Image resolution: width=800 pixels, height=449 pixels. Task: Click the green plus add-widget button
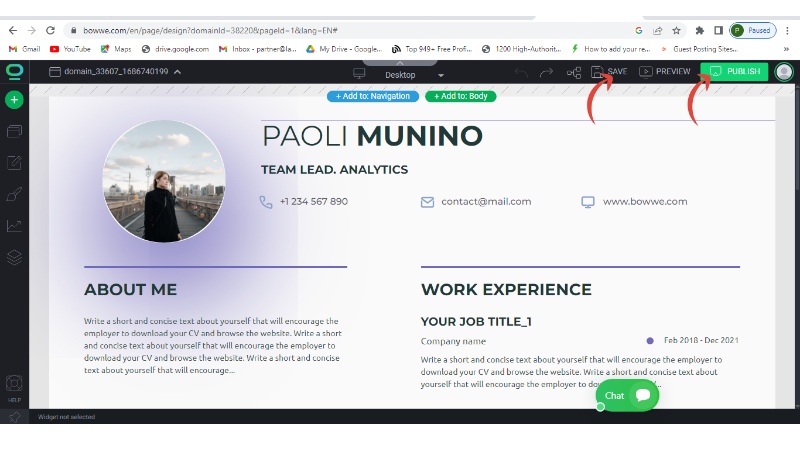pyautogui.click(x=14, y=99)
